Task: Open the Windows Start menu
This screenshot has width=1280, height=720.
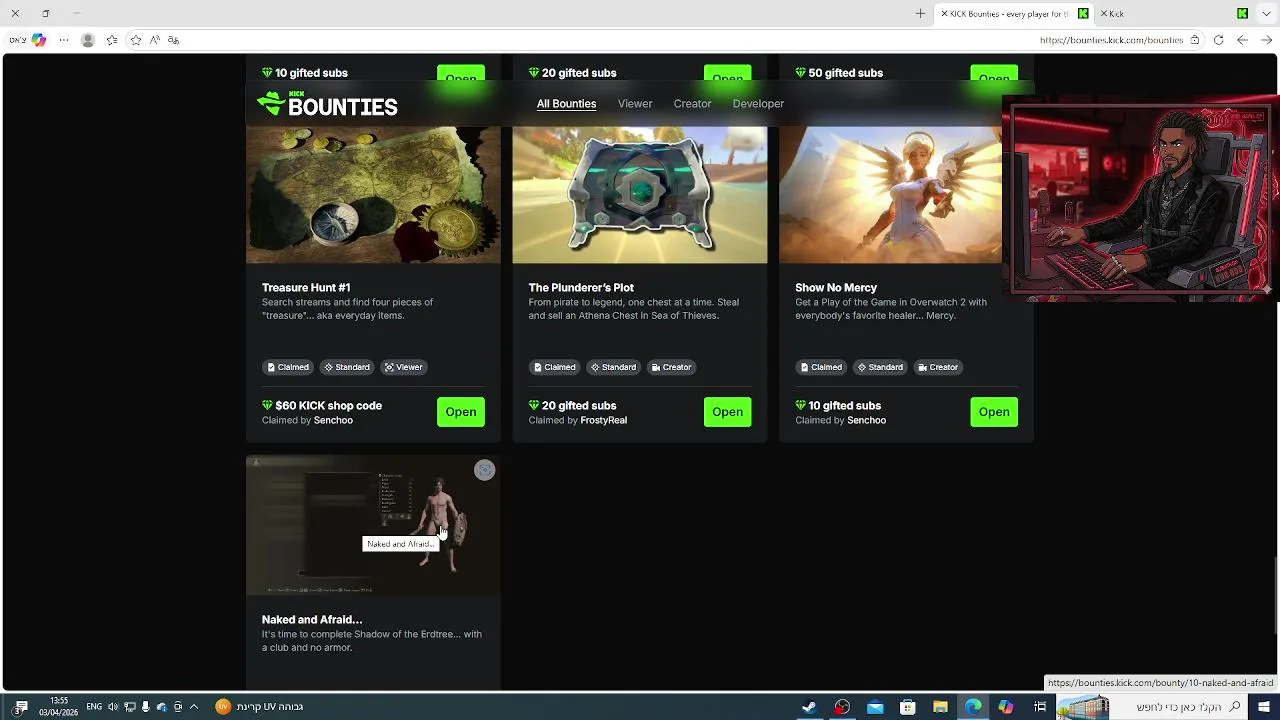Action: 1264,707
